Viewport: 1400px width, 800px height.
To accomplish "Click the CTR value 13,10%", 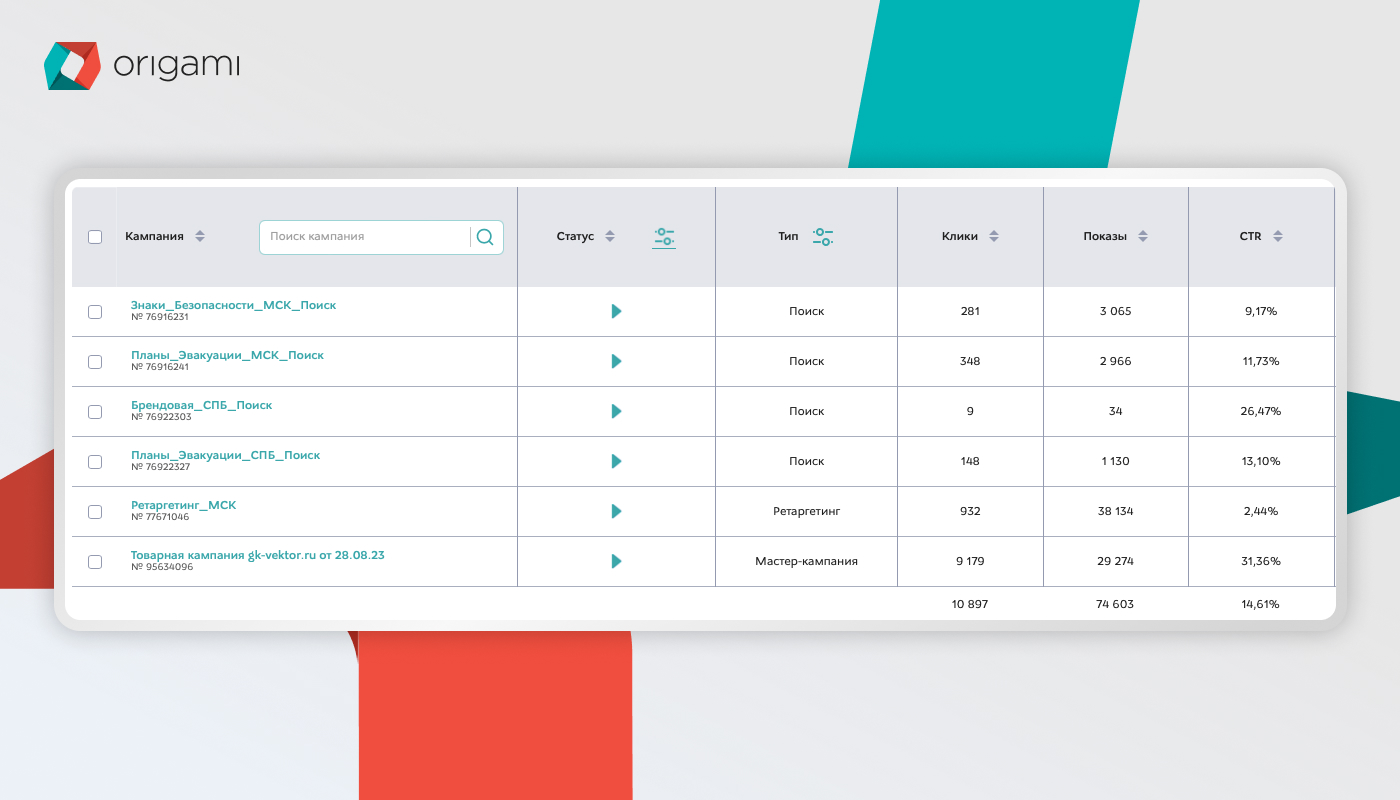I will tap(1261, 461).
